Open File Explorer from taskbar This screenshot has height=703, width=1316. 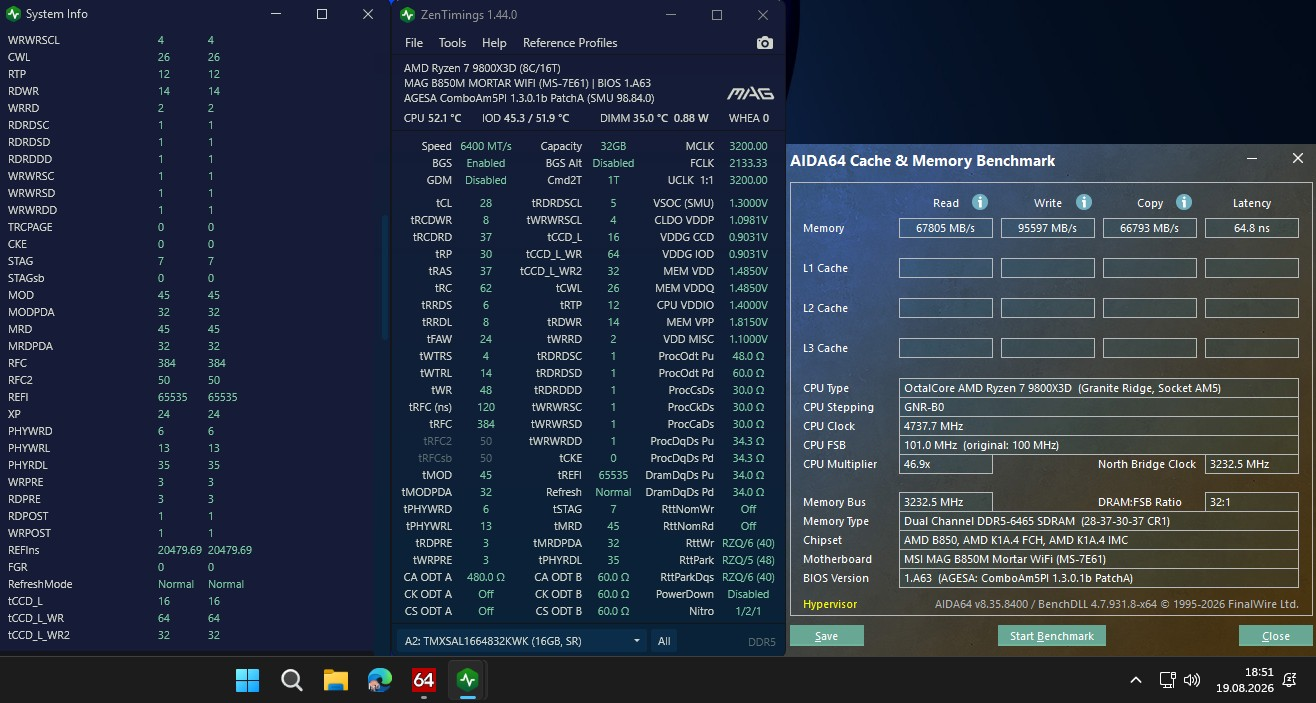[336, 680]
